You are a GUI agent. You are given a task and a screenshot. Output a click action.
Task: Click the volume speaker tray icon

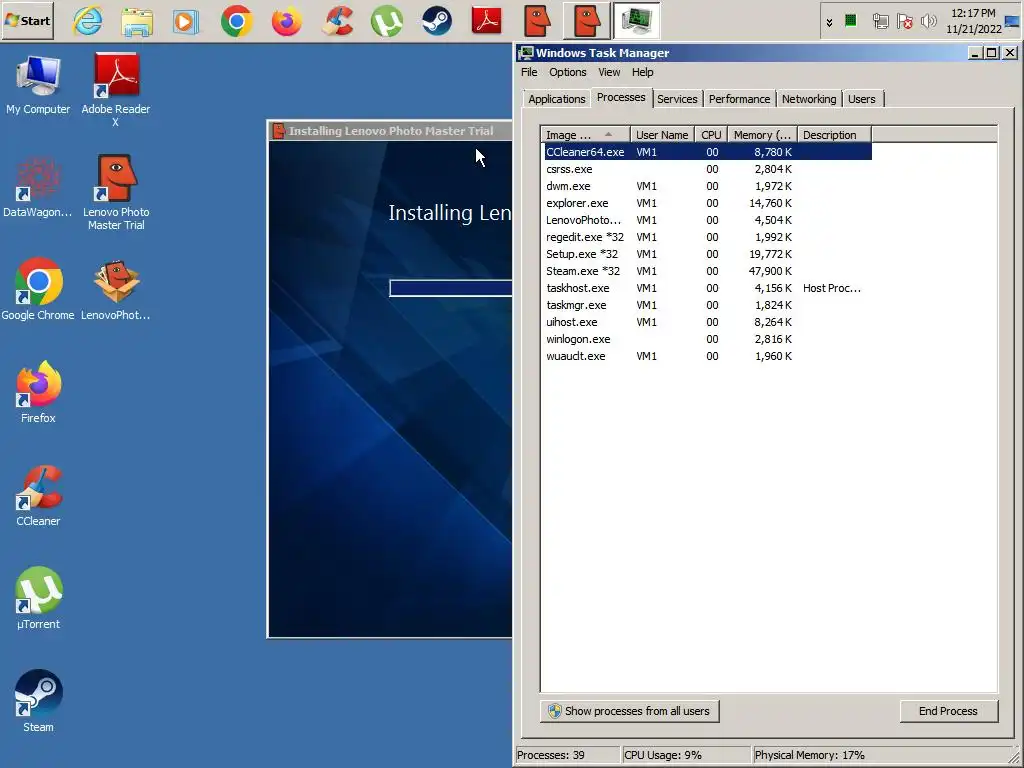pos(928,22)
